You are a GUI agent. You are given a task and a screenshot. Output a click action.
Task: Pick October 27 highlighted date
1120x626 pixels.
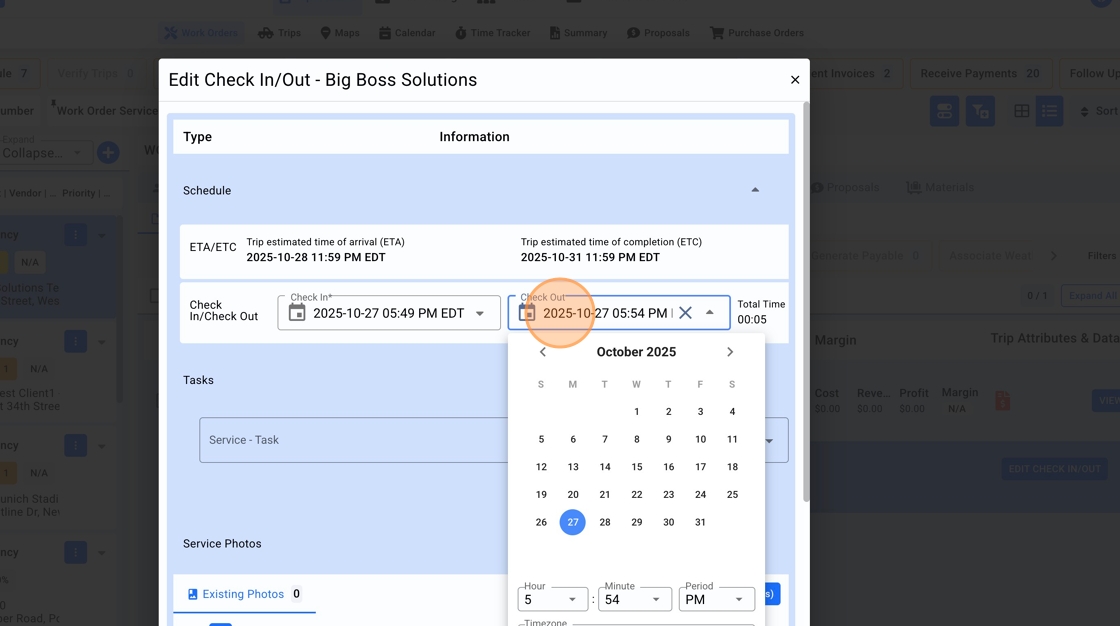pyautogui.click(x=573, y=522)
